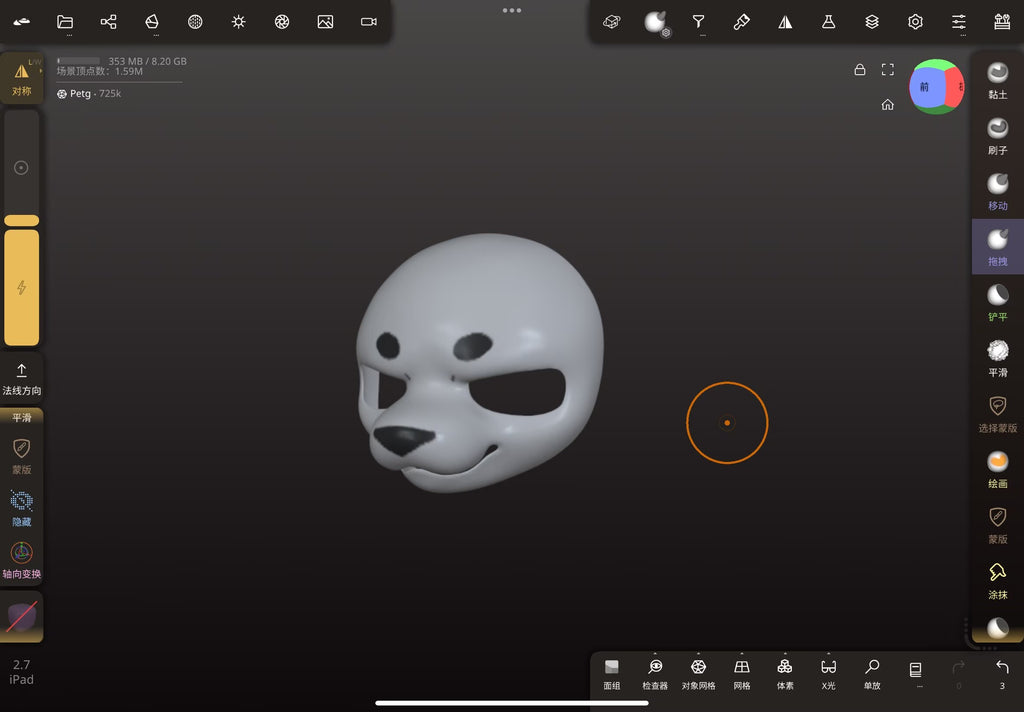Adjust the yellow intensity slider
Image resolution: width=1024 pixels, height=712 pixels.
click(x=22, y=287)
